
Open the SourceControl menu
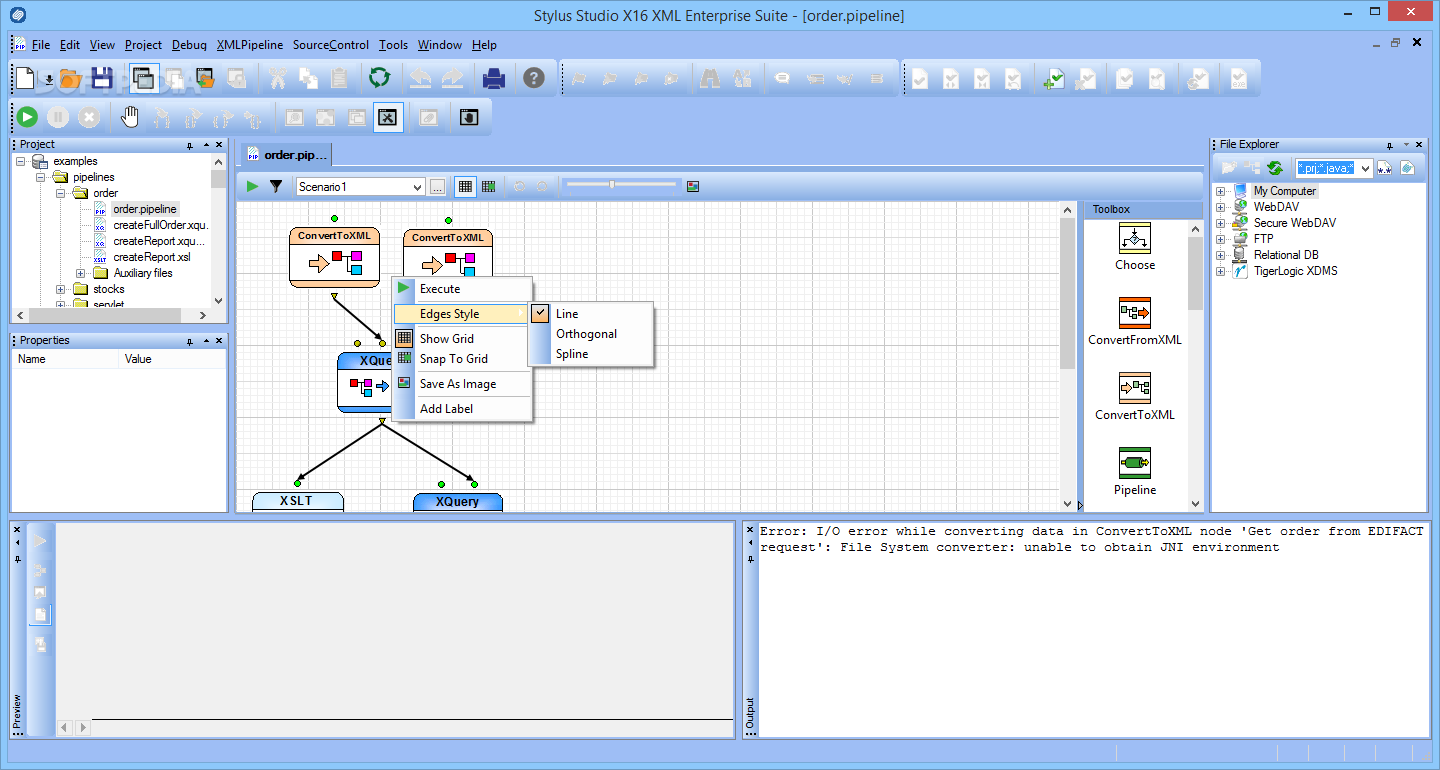(x=331, y=45)
